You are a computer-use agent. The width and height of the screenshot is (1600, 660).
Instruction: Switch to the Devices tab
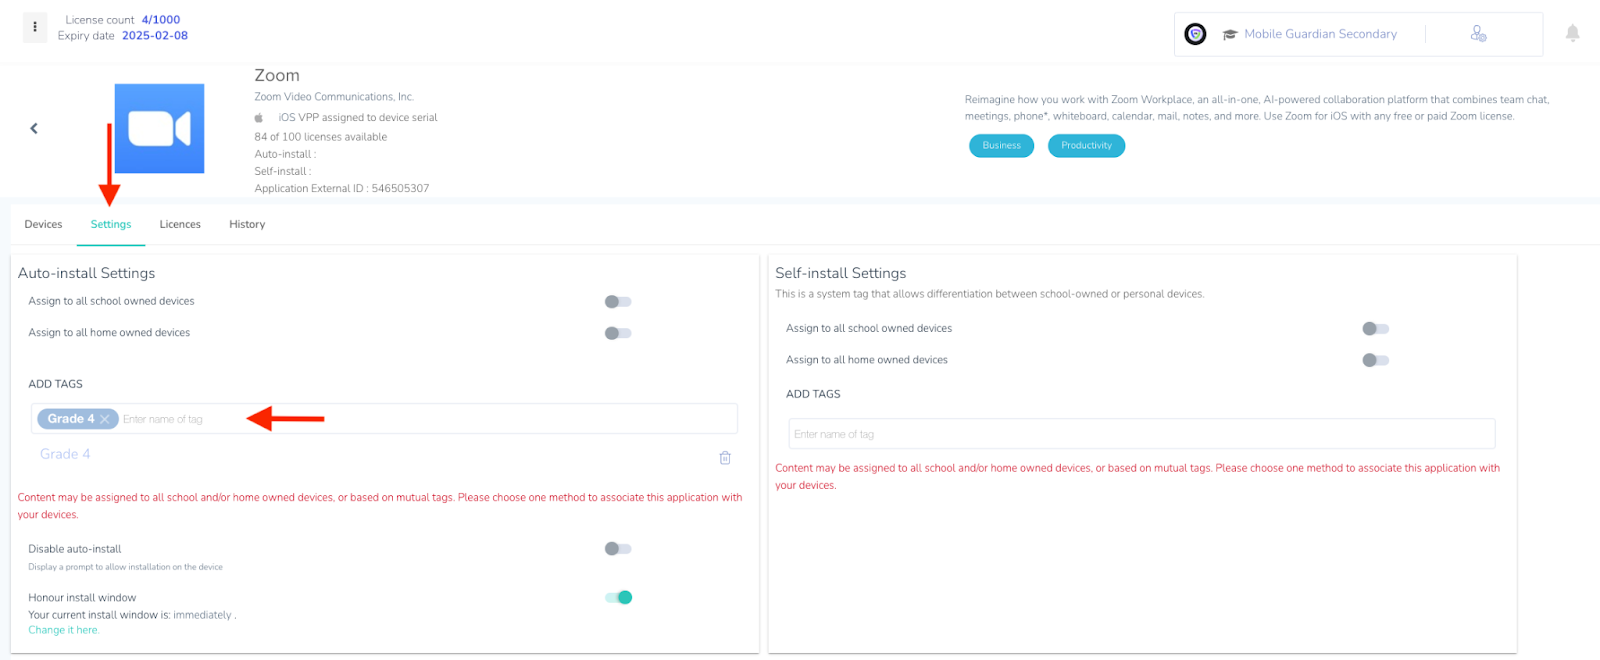tap(43, 224)
